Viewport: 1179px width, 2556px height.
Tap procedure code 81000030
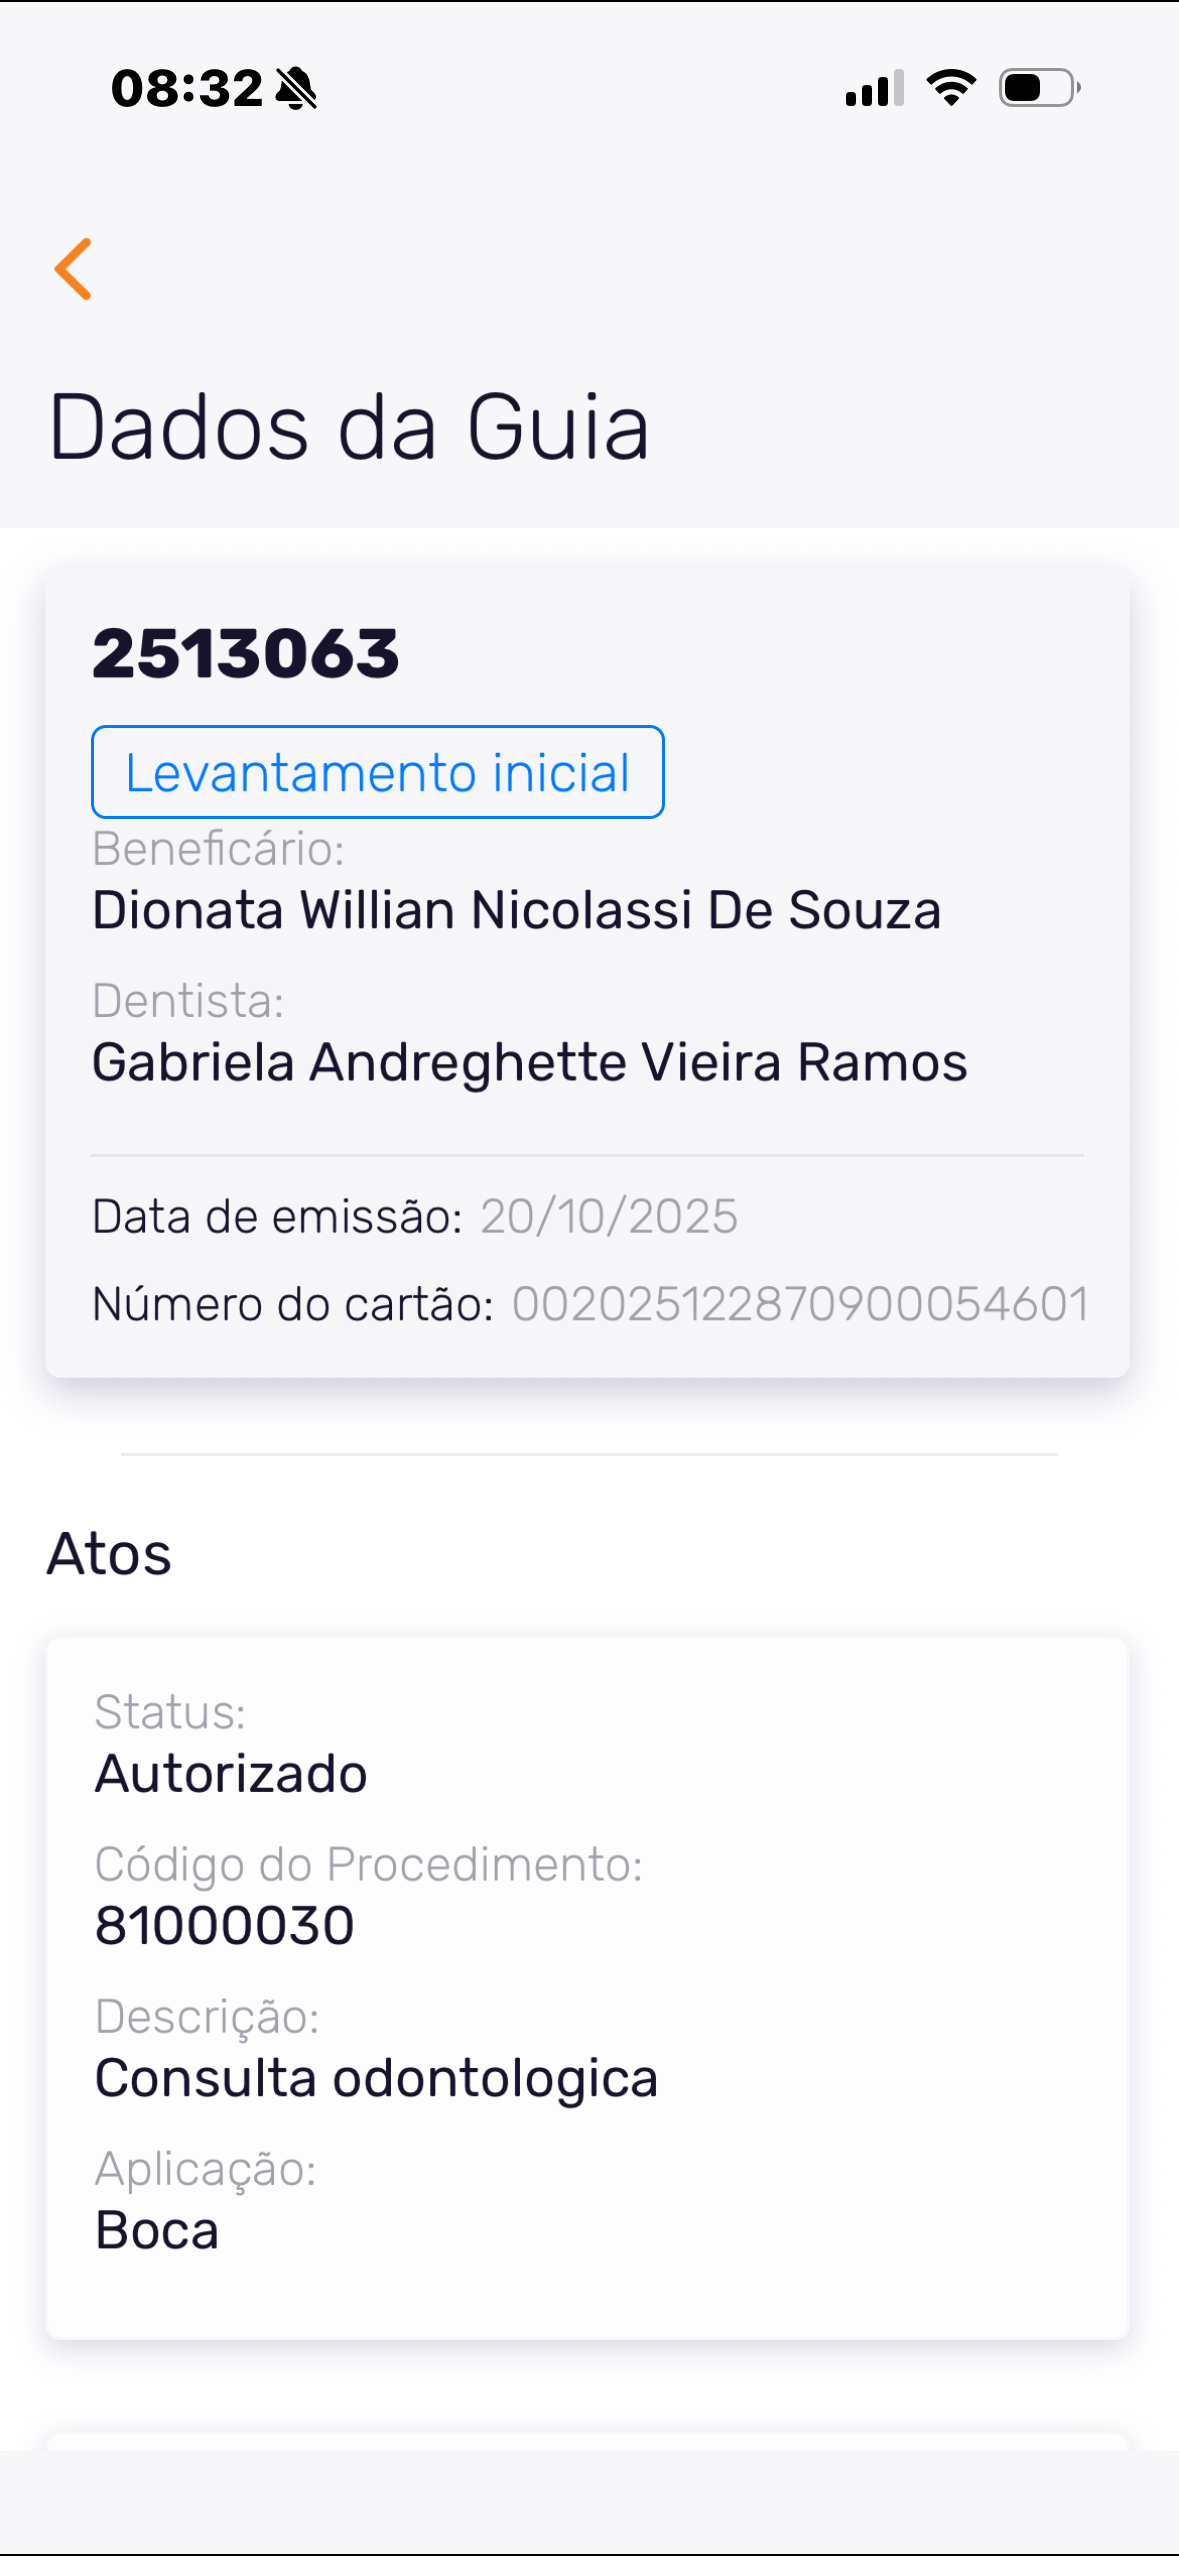[x=225, y=1926]
